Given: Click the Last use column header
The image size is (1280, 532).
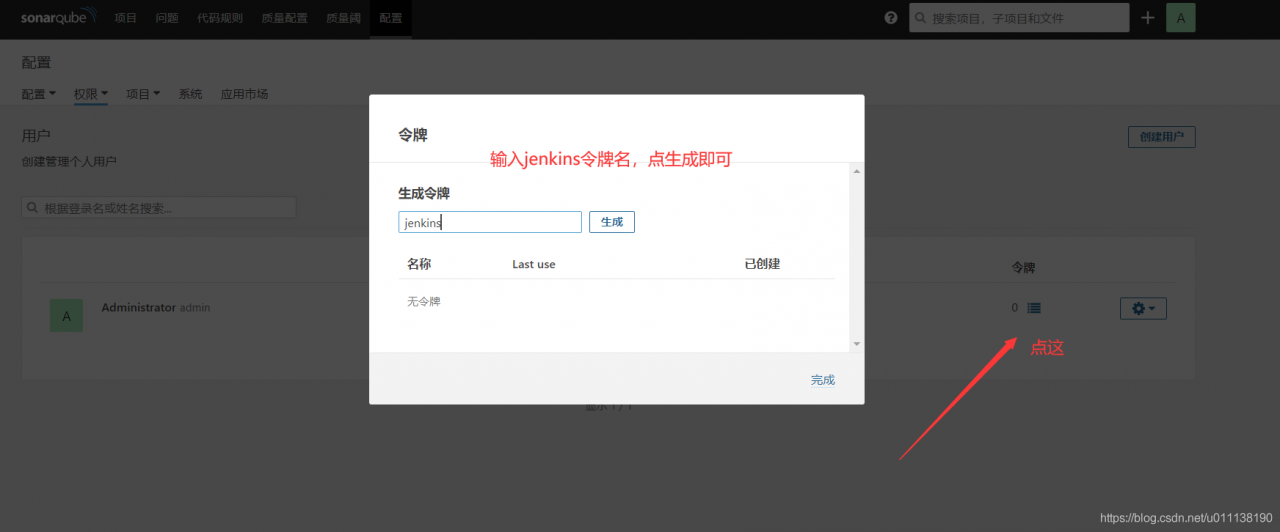Looking at the screenshot, I should coord(534,264).
